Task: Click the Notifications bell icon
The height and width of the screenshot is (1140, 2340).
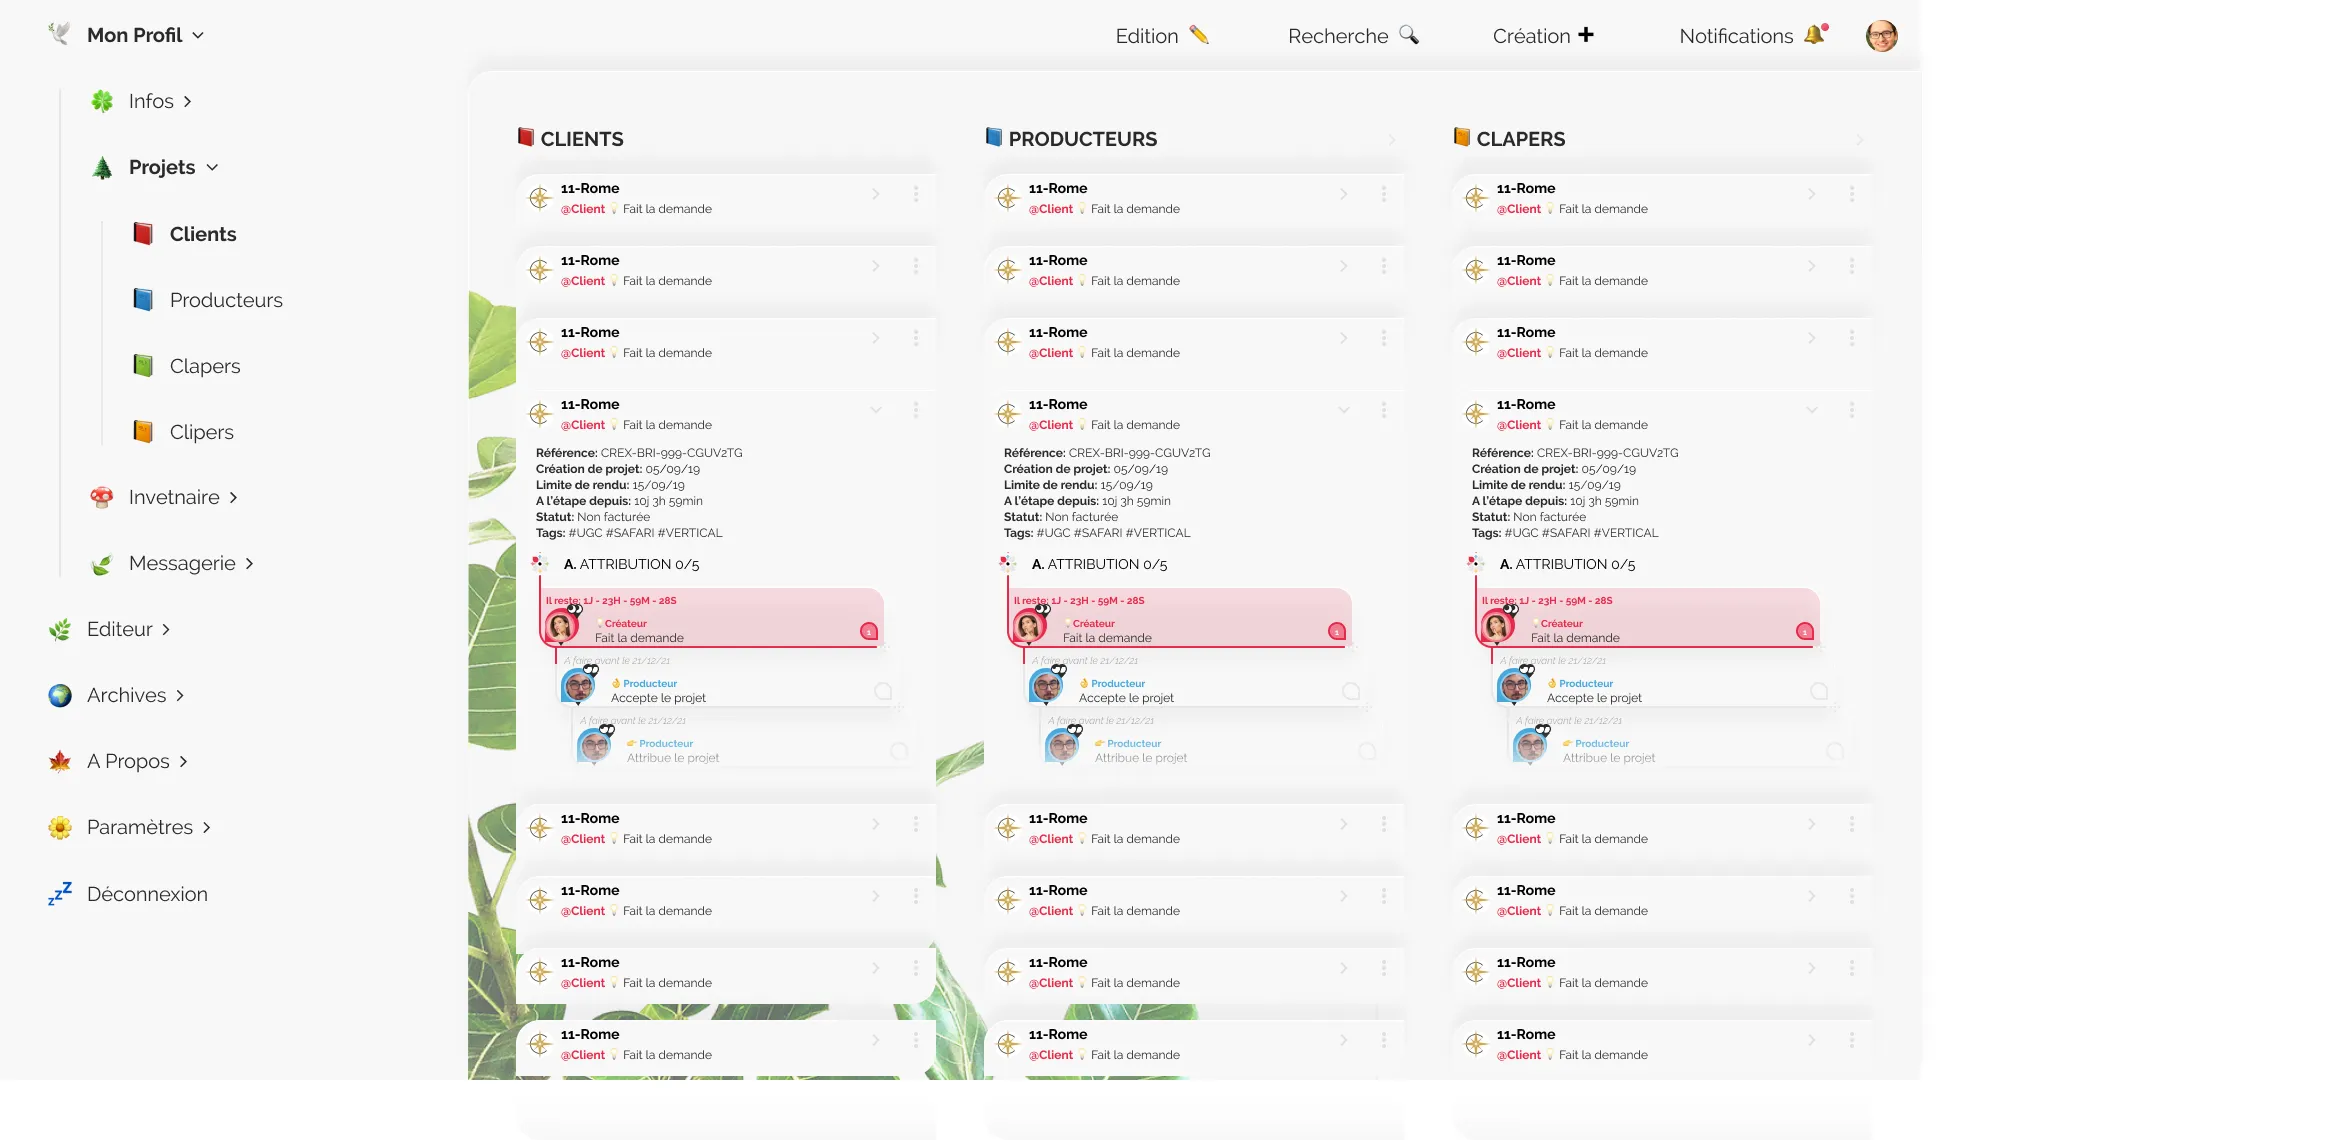Action: click(1816, 35)
